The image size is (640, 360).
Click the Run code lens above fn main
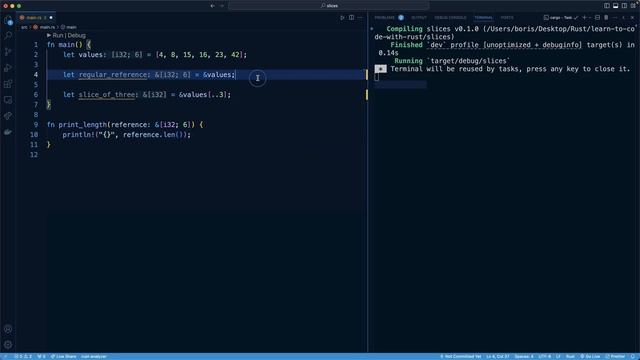click(58, 36)
